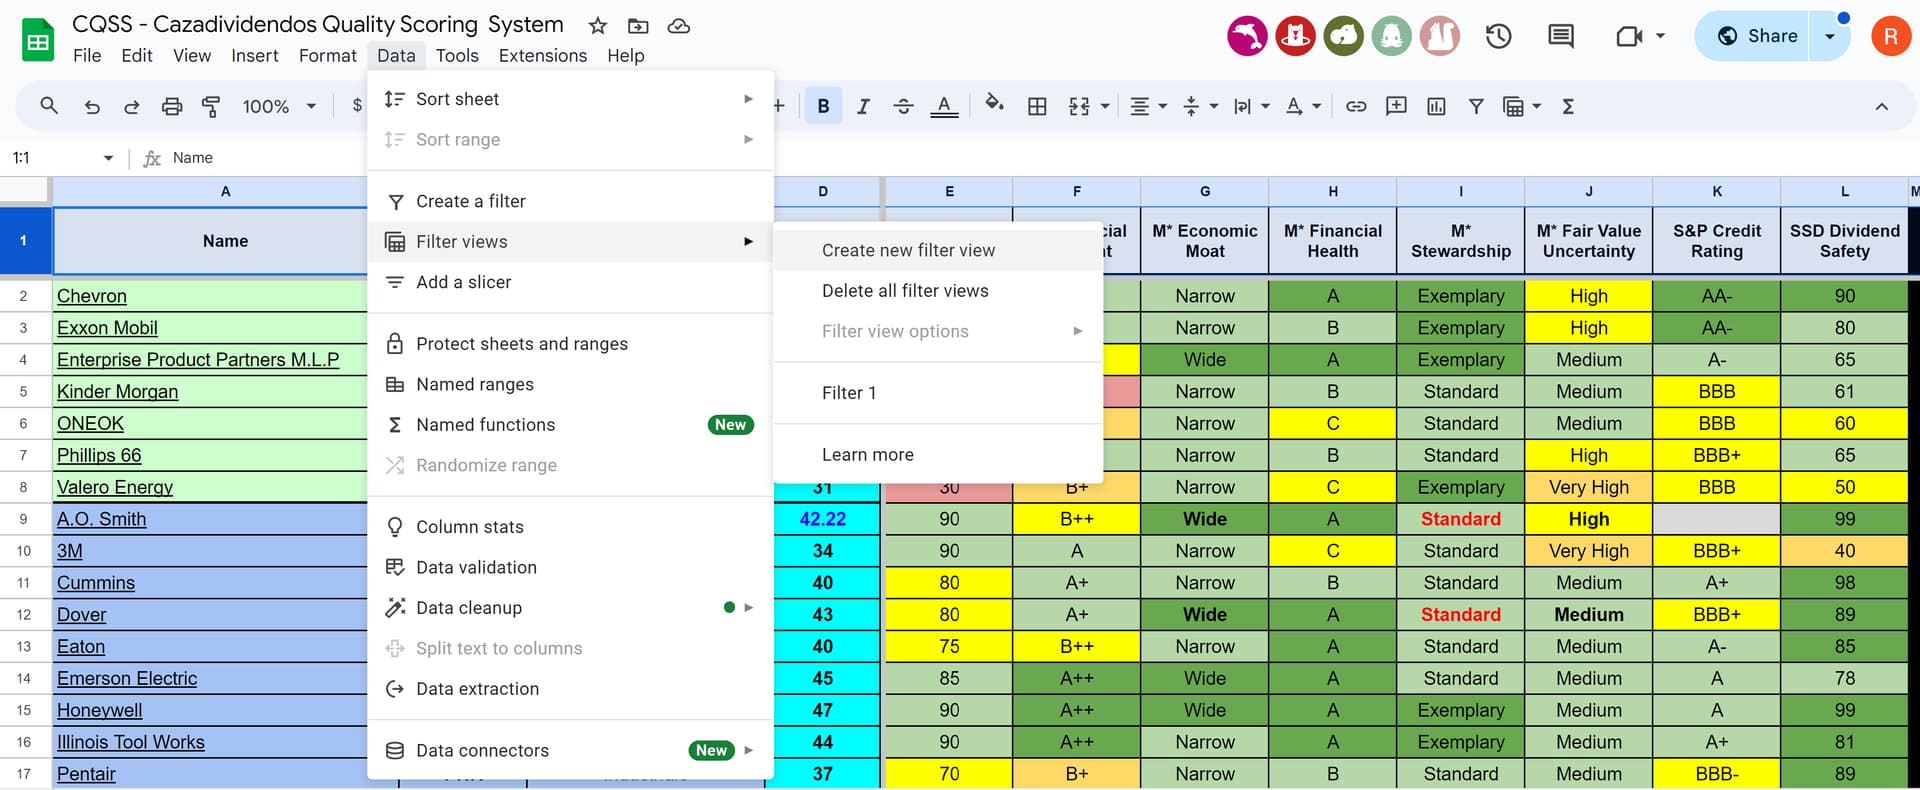The height and width of the screenshot is (790, 1920).
Task: Open the comments panel icon
Action: tap(1560, 36)
